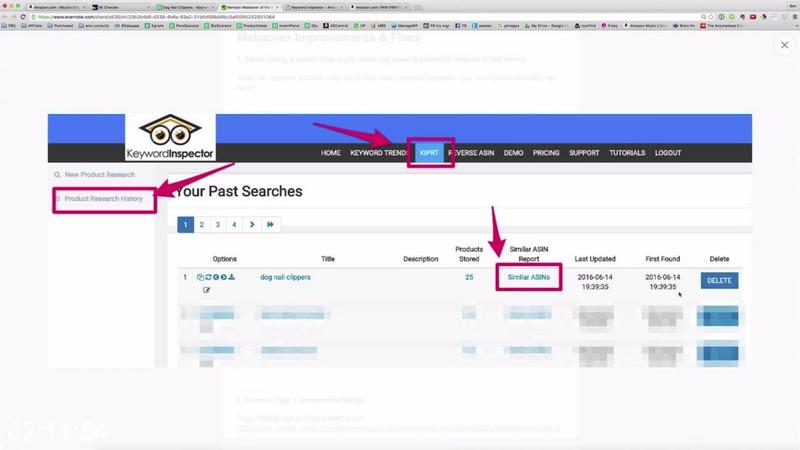The width and height of the screenshot is (800, 450).
Task: Go to page 4 in pagination
Action: [x=234, y=224]
